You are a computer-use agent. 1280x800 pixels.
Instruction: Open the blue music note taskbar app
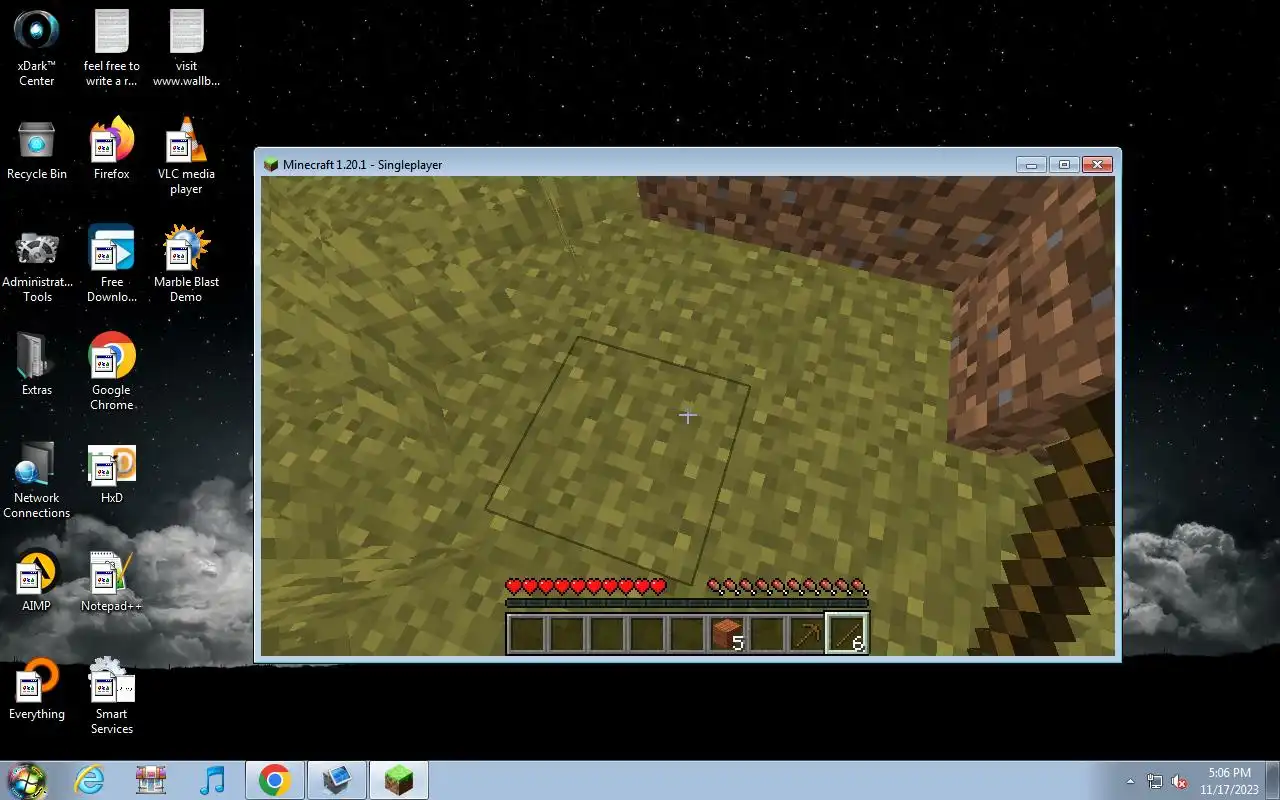[x=212, y=780]
